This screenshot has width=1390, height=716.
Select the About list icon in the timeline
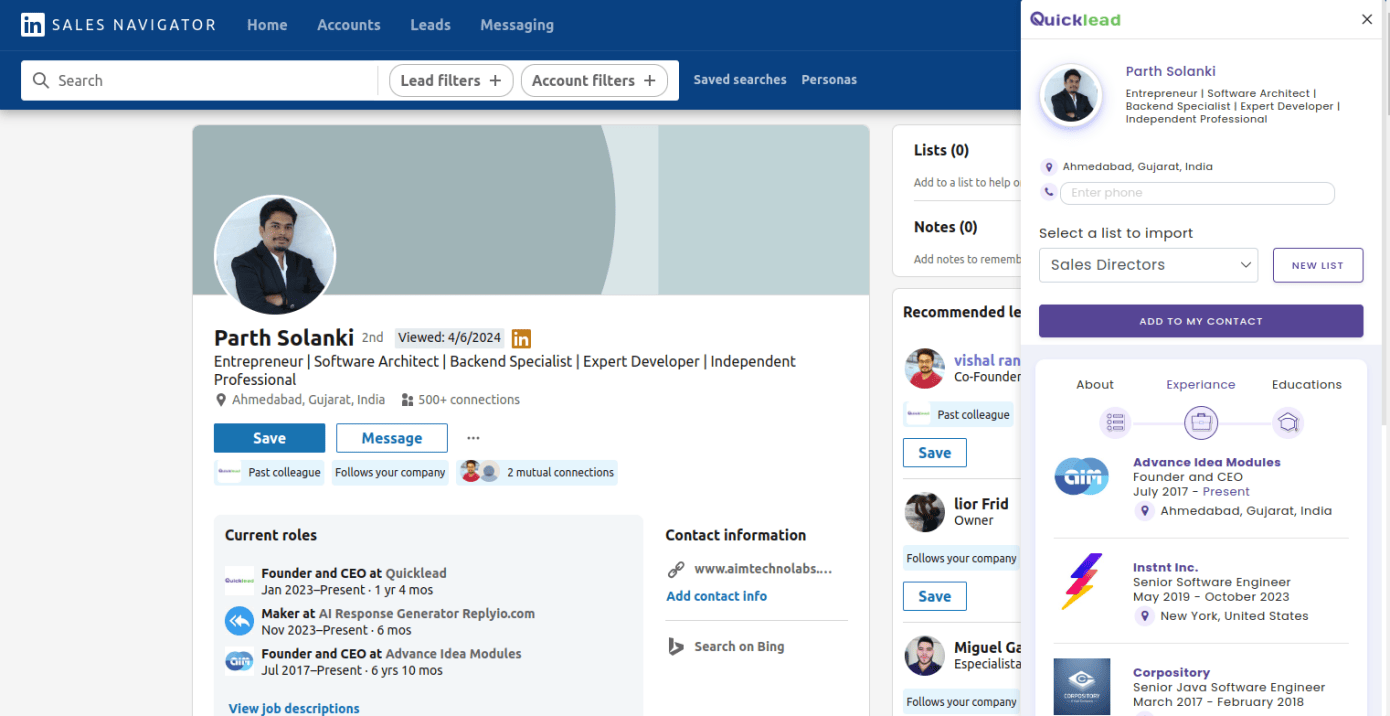click(1115, 423)
